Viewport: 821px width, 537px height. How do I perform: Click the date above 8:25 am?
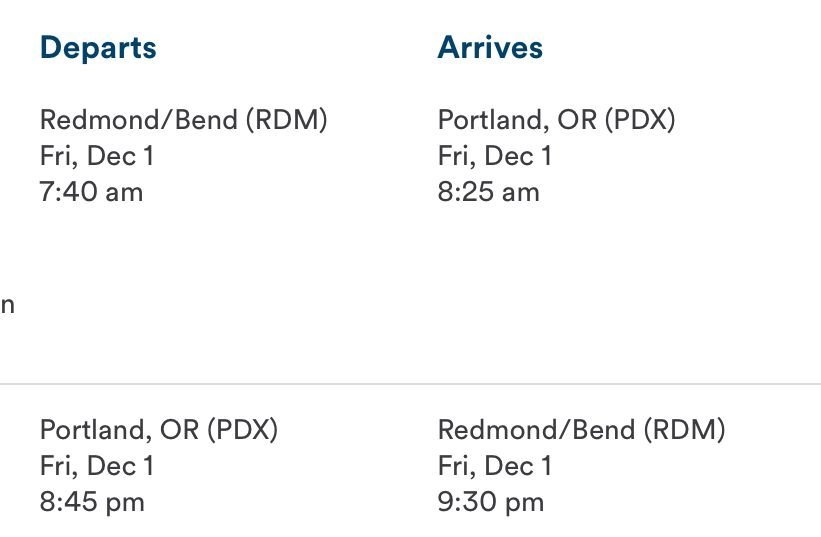[x=494, y=157]
